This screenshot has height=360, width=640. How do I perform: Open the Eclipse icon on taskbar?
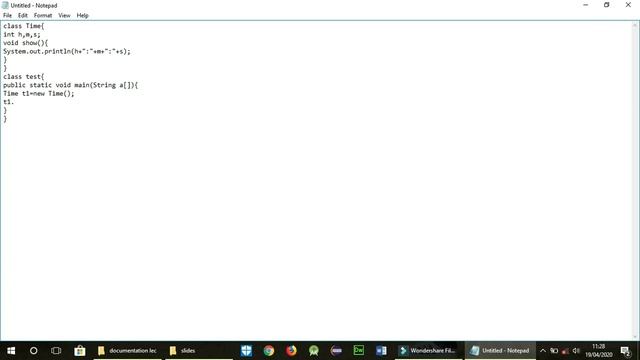(x=336, y=351)
